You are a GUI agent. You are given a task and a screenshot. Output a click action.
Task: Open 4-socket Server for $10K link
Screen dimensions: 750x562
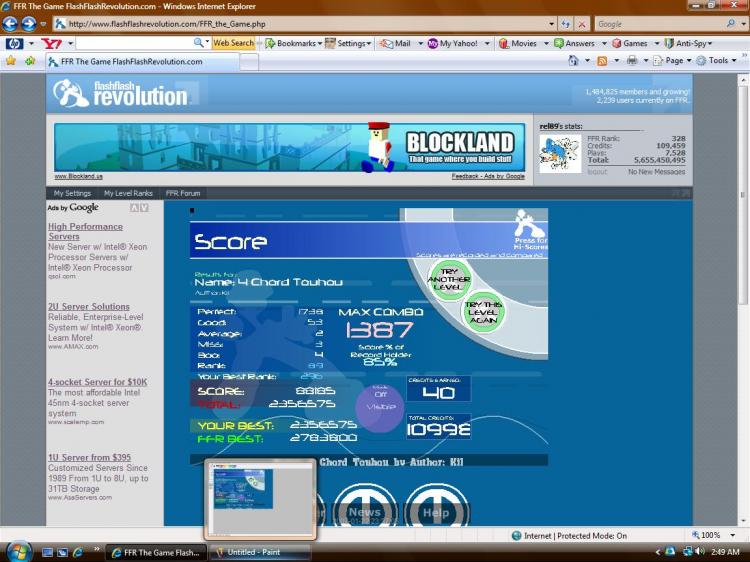point(98,382)
